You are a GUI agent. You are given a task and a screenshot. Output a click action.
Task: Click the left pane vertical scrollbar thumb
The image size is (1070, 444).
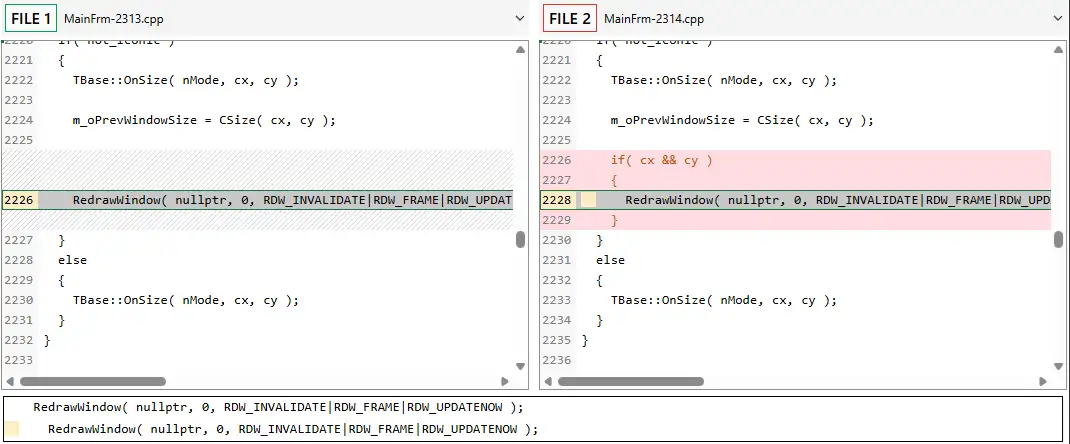pos(520,239)
